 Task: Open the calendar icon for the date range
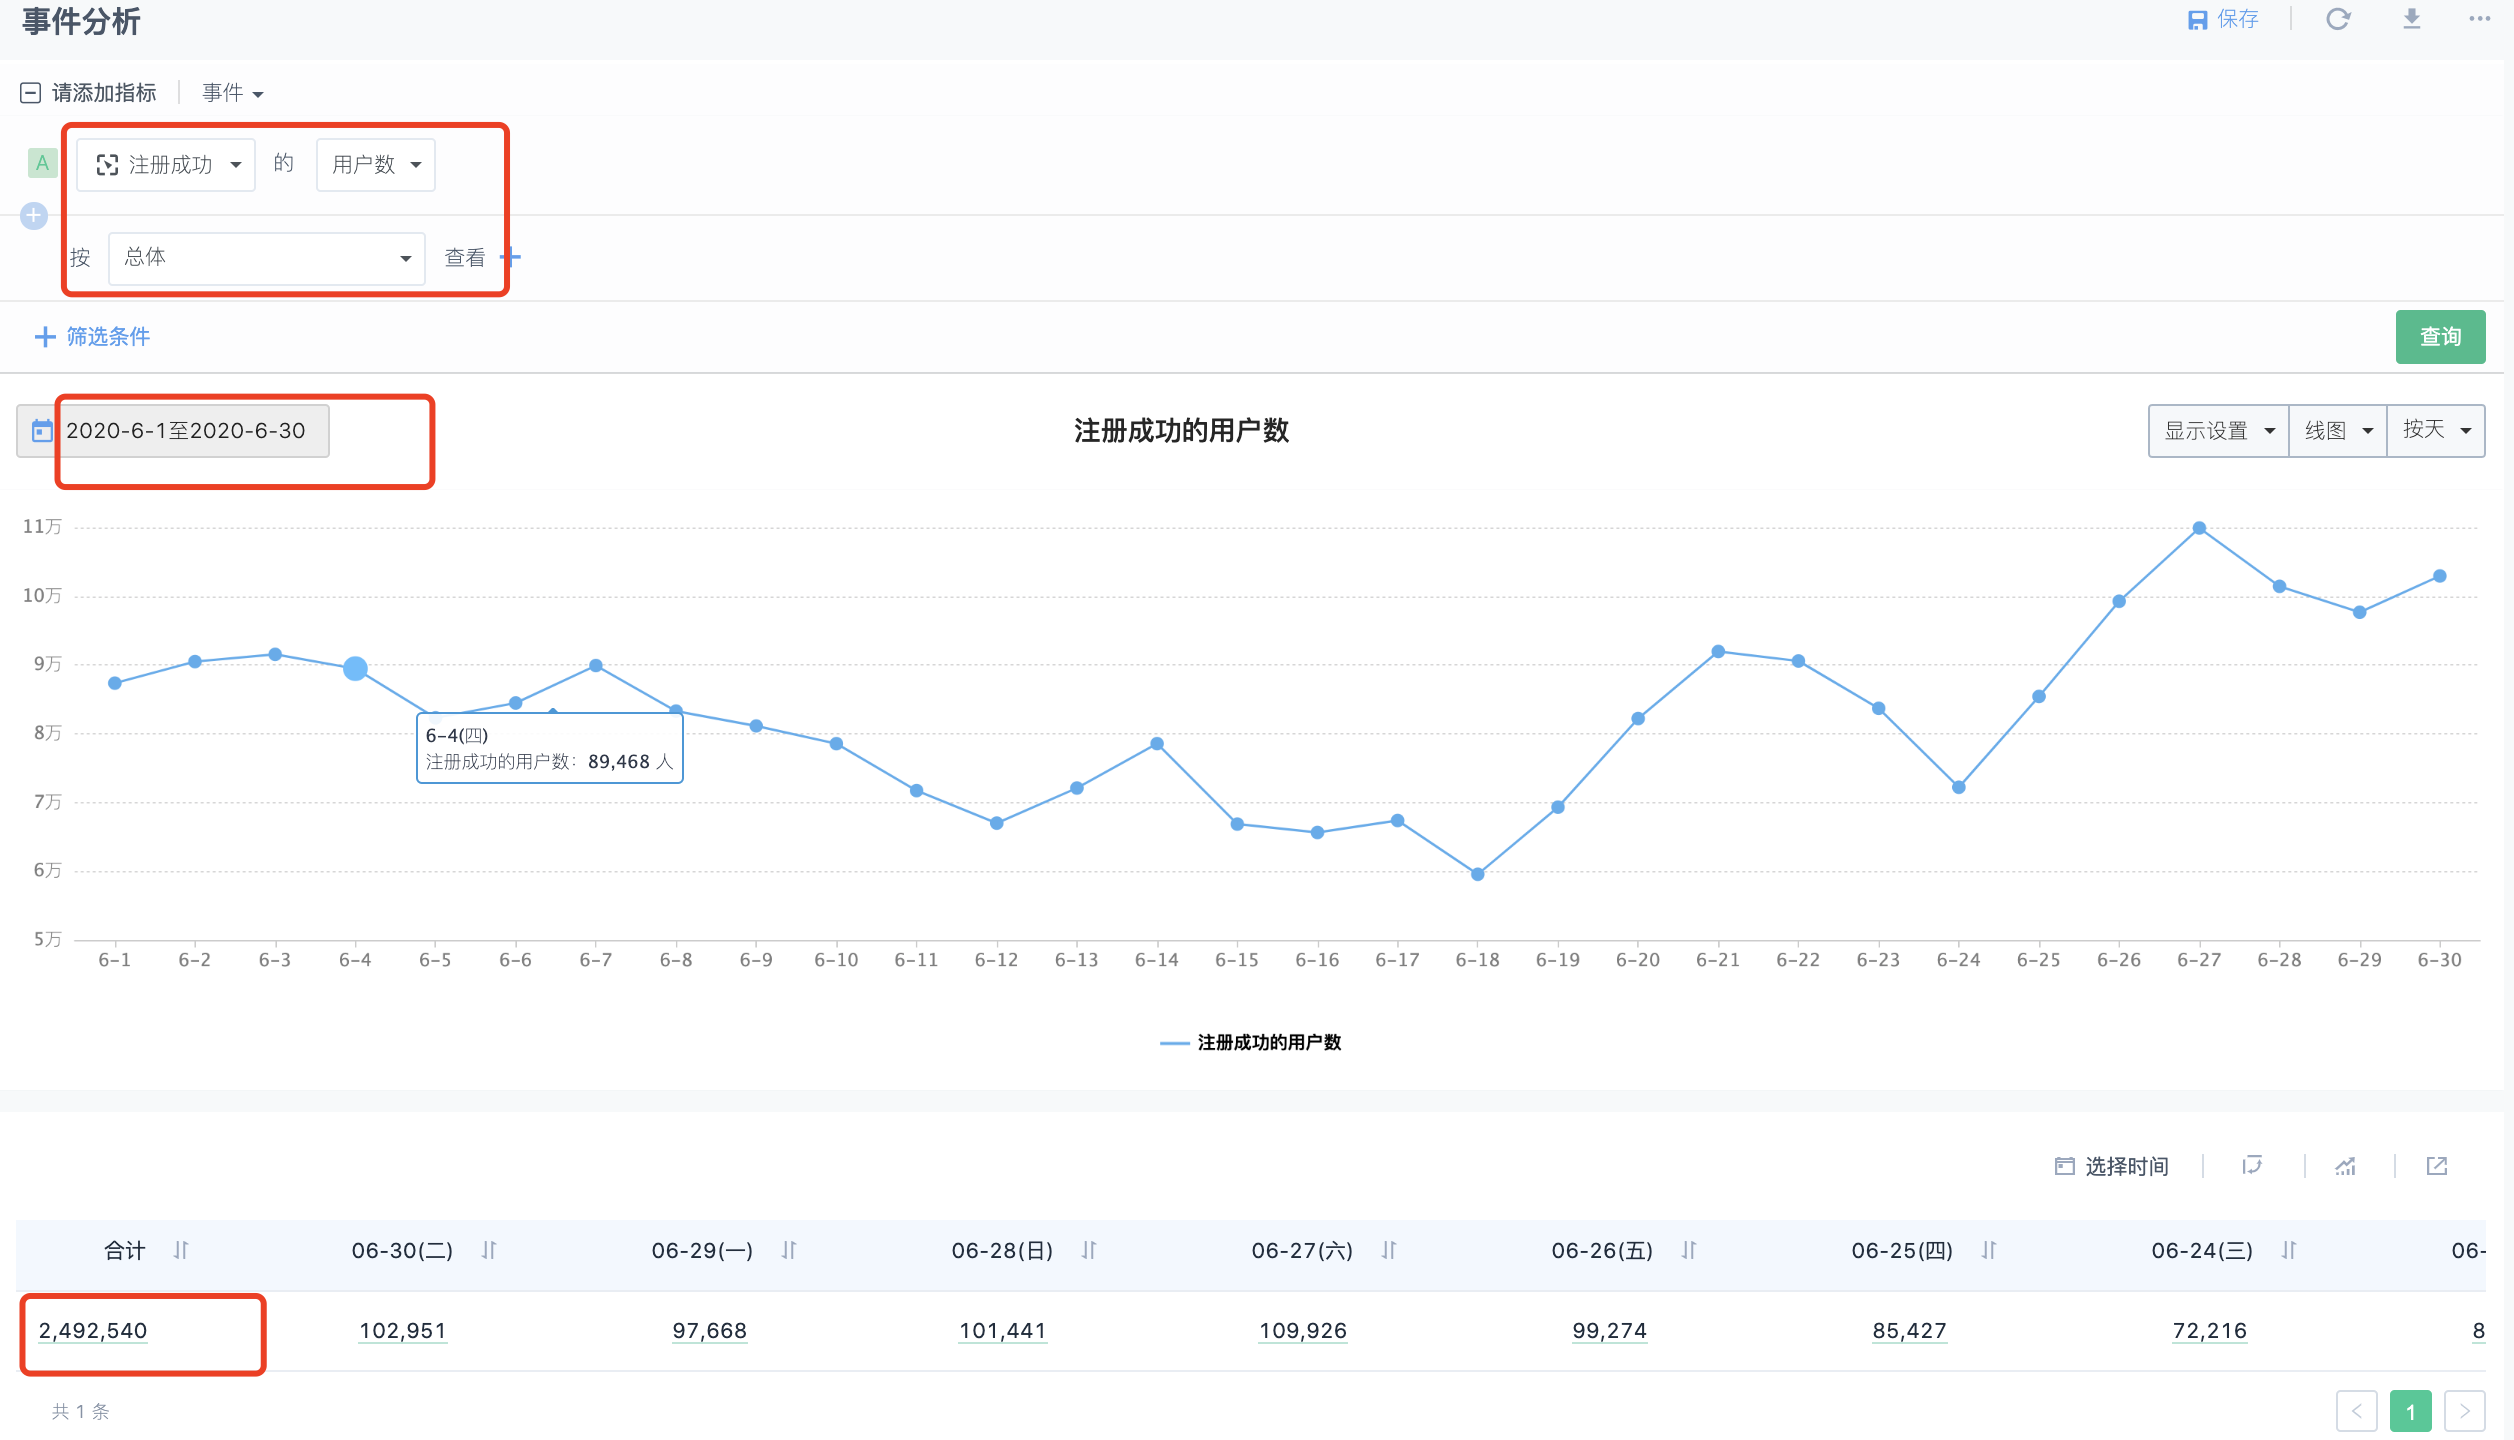point(42,431)
